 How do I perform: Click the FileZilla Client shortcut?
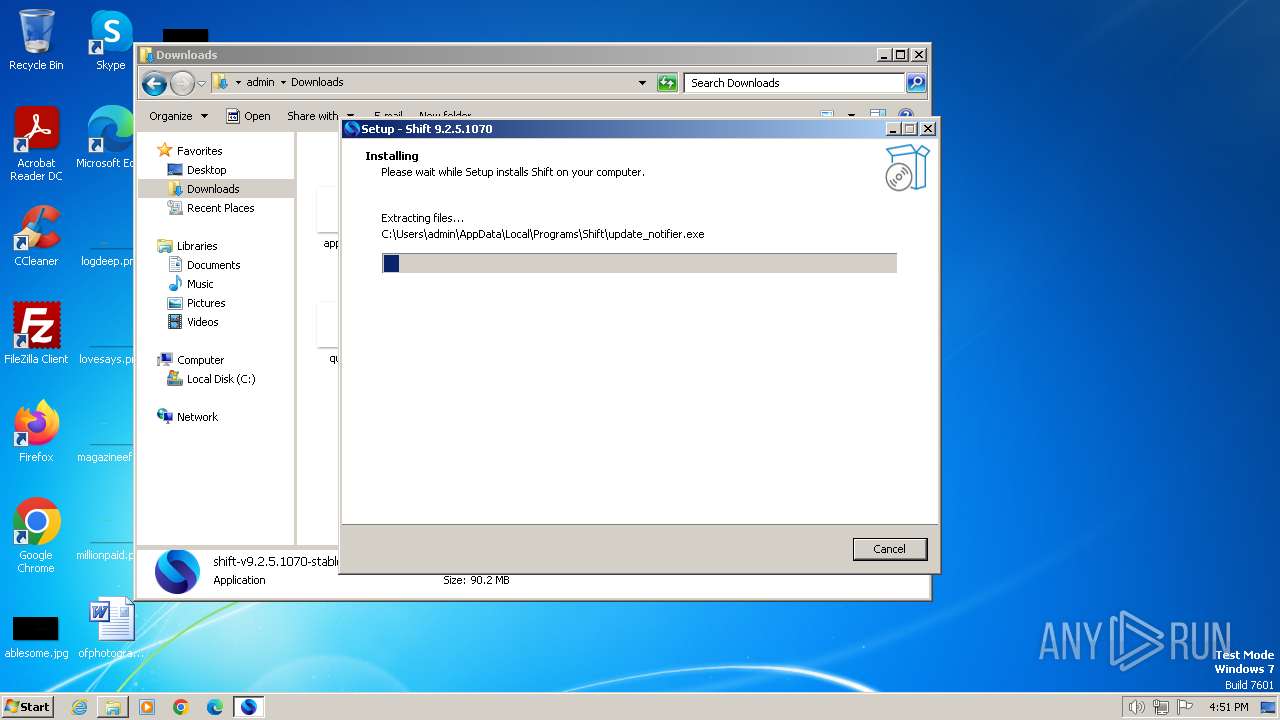(x=36, y=333)
